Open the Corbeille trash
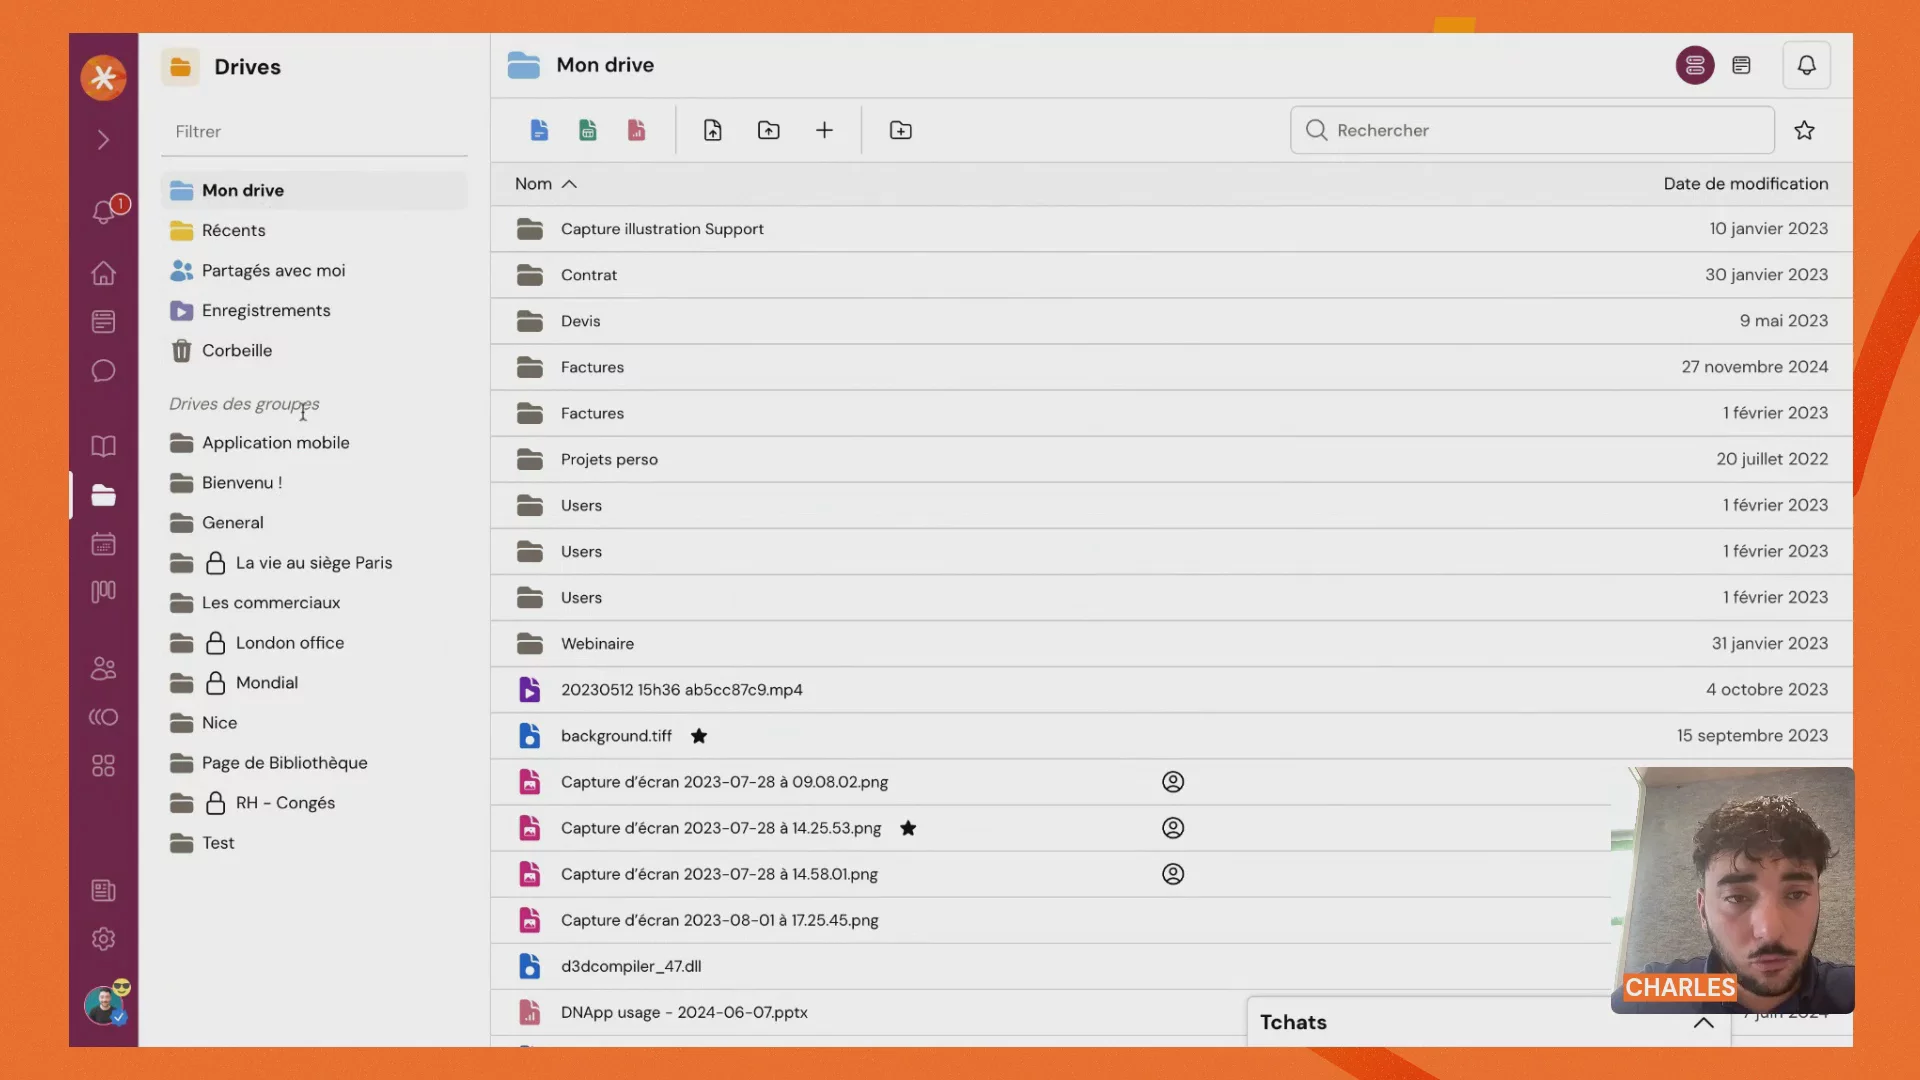 [x=314, y=350]
